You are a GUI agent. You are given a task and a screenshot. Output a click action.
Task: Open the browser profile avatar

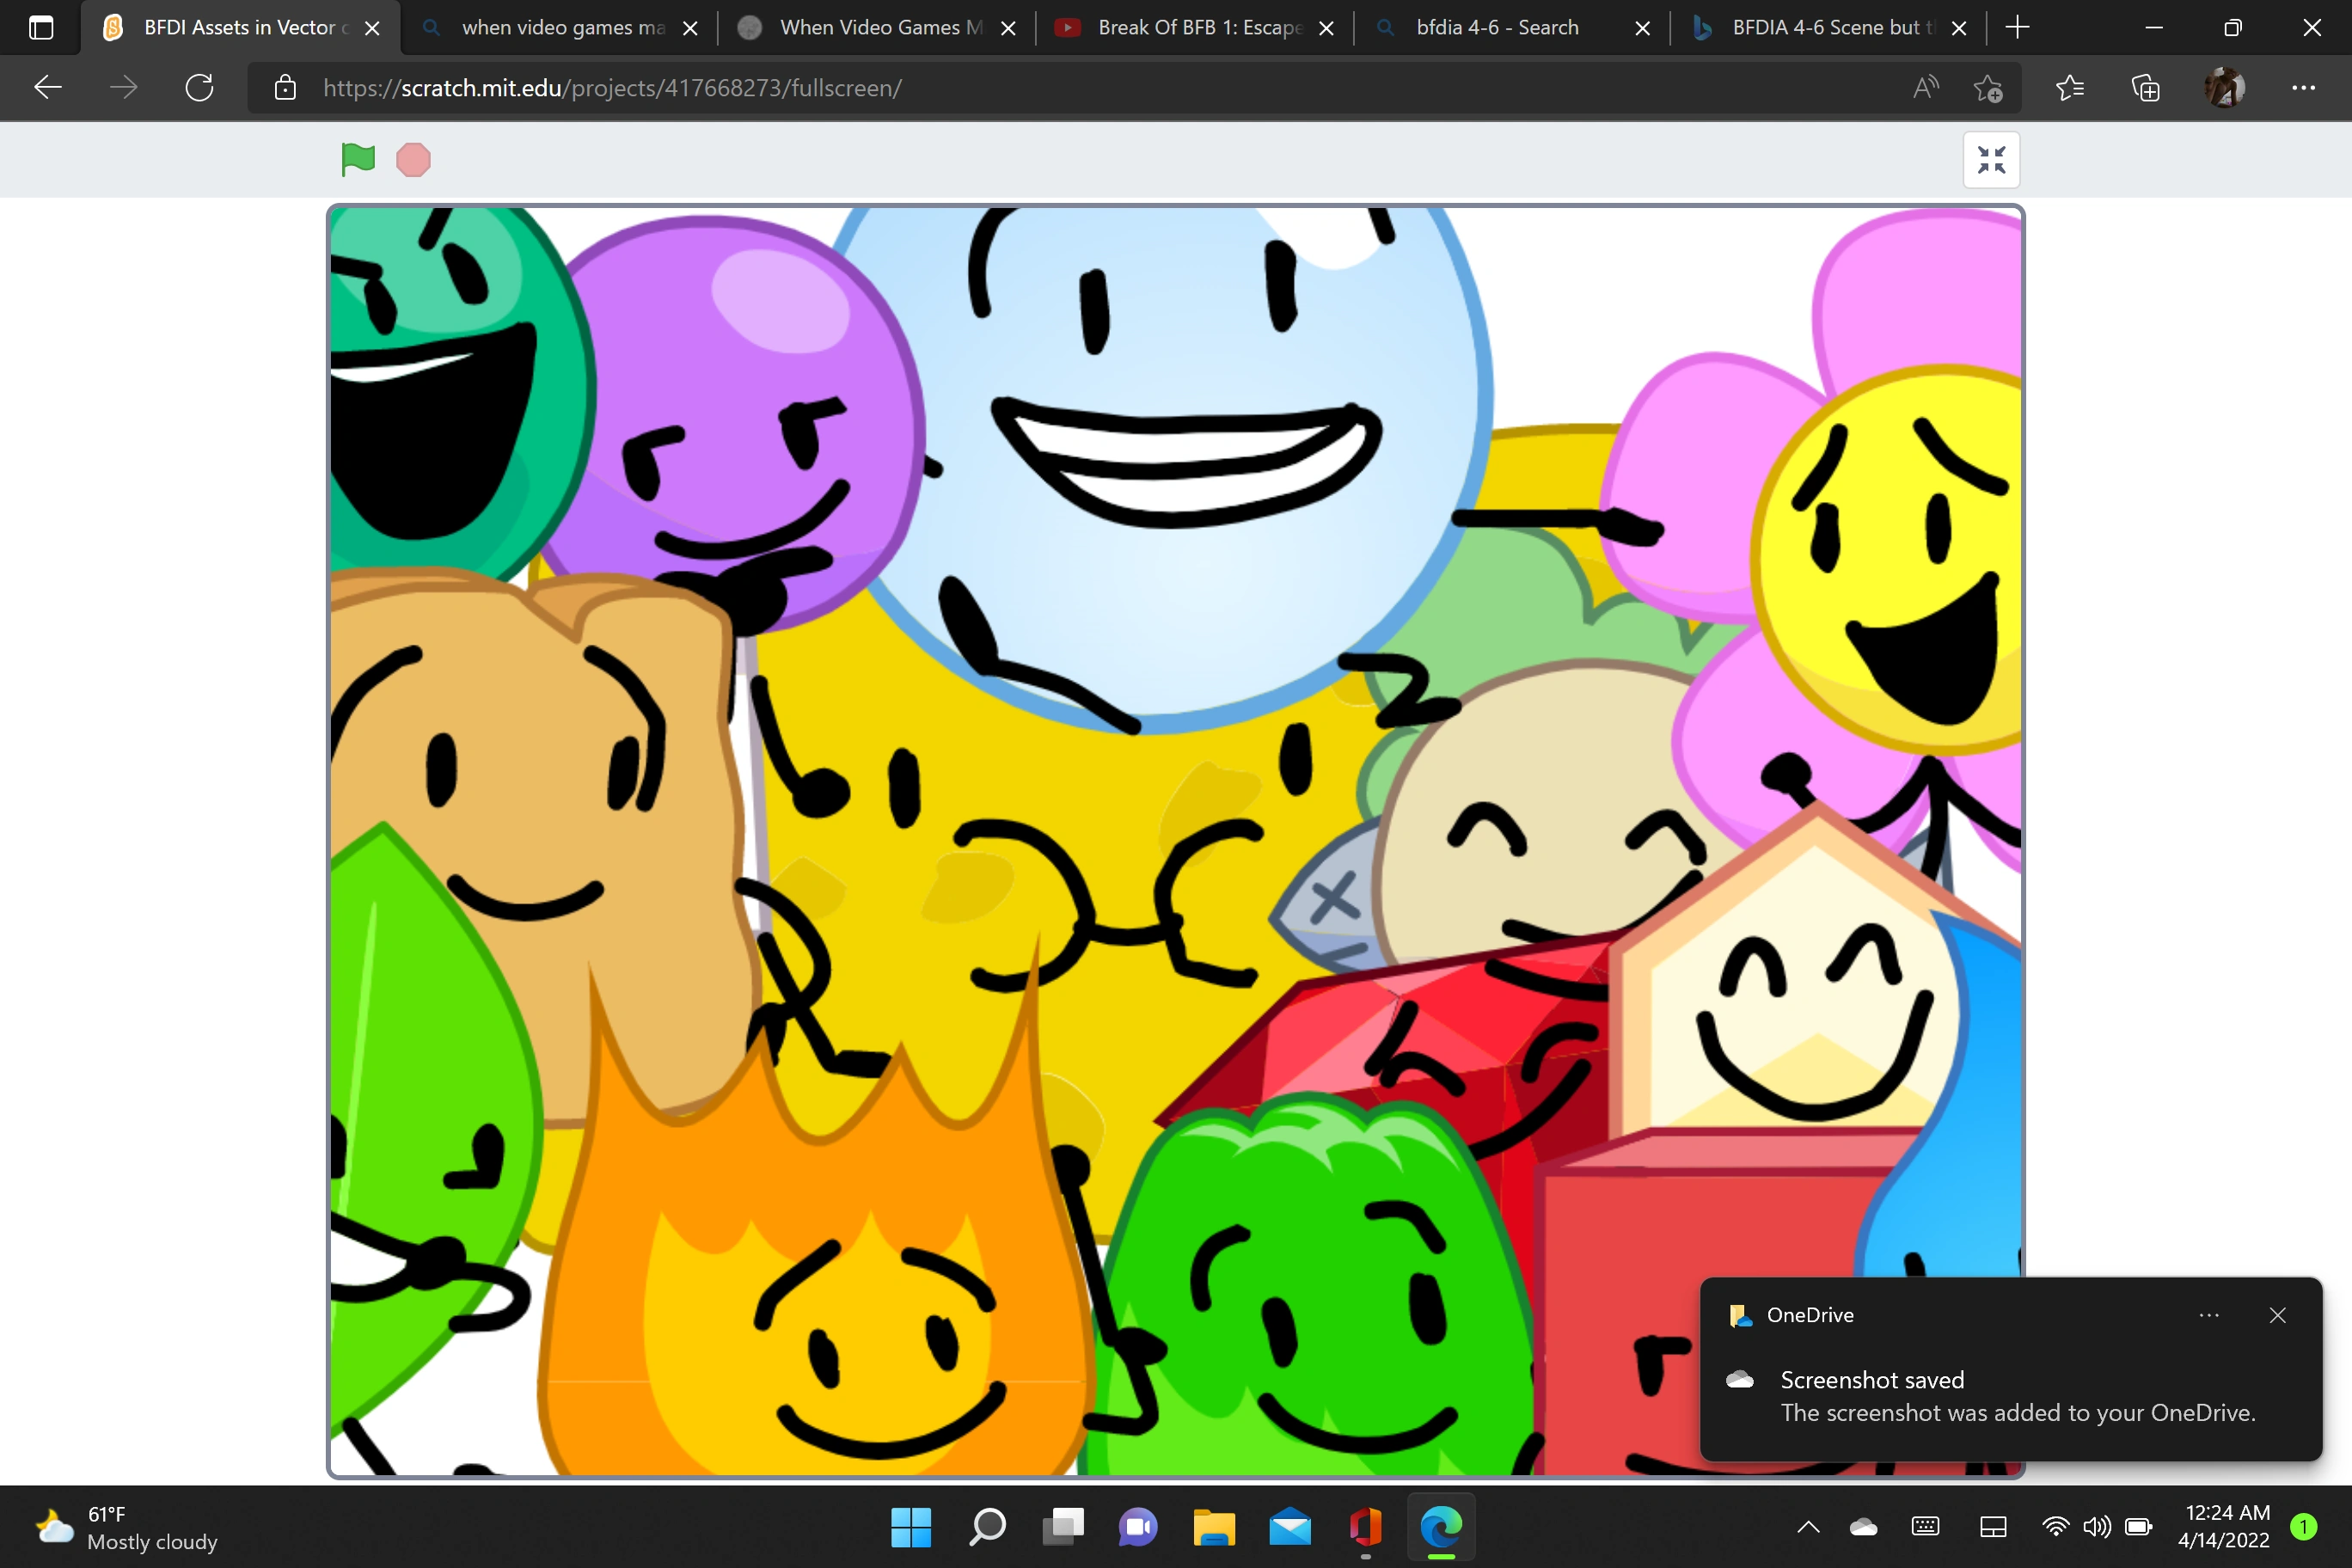click(2224, 87)
